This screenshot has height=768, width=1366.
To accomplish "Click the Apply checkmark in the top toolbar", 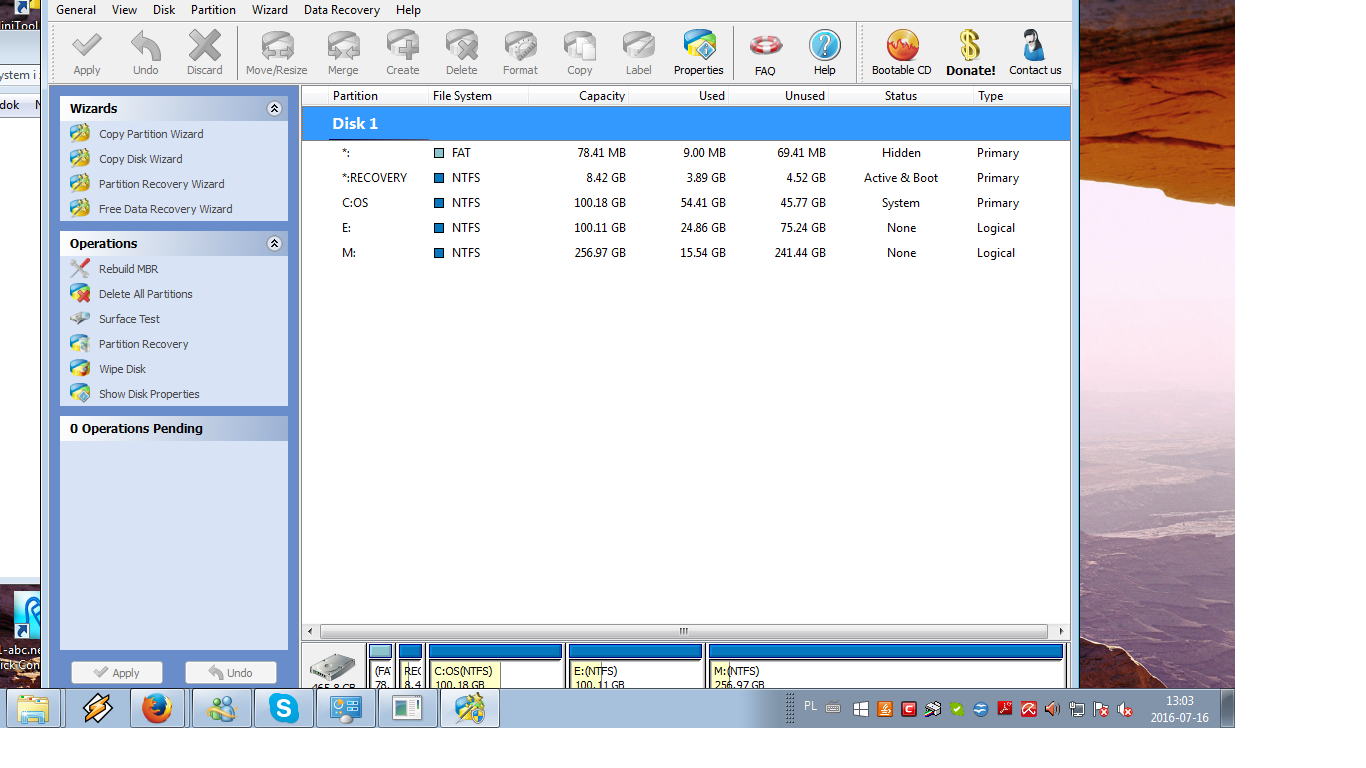I will pyautogui.click(x=87, y=52).
